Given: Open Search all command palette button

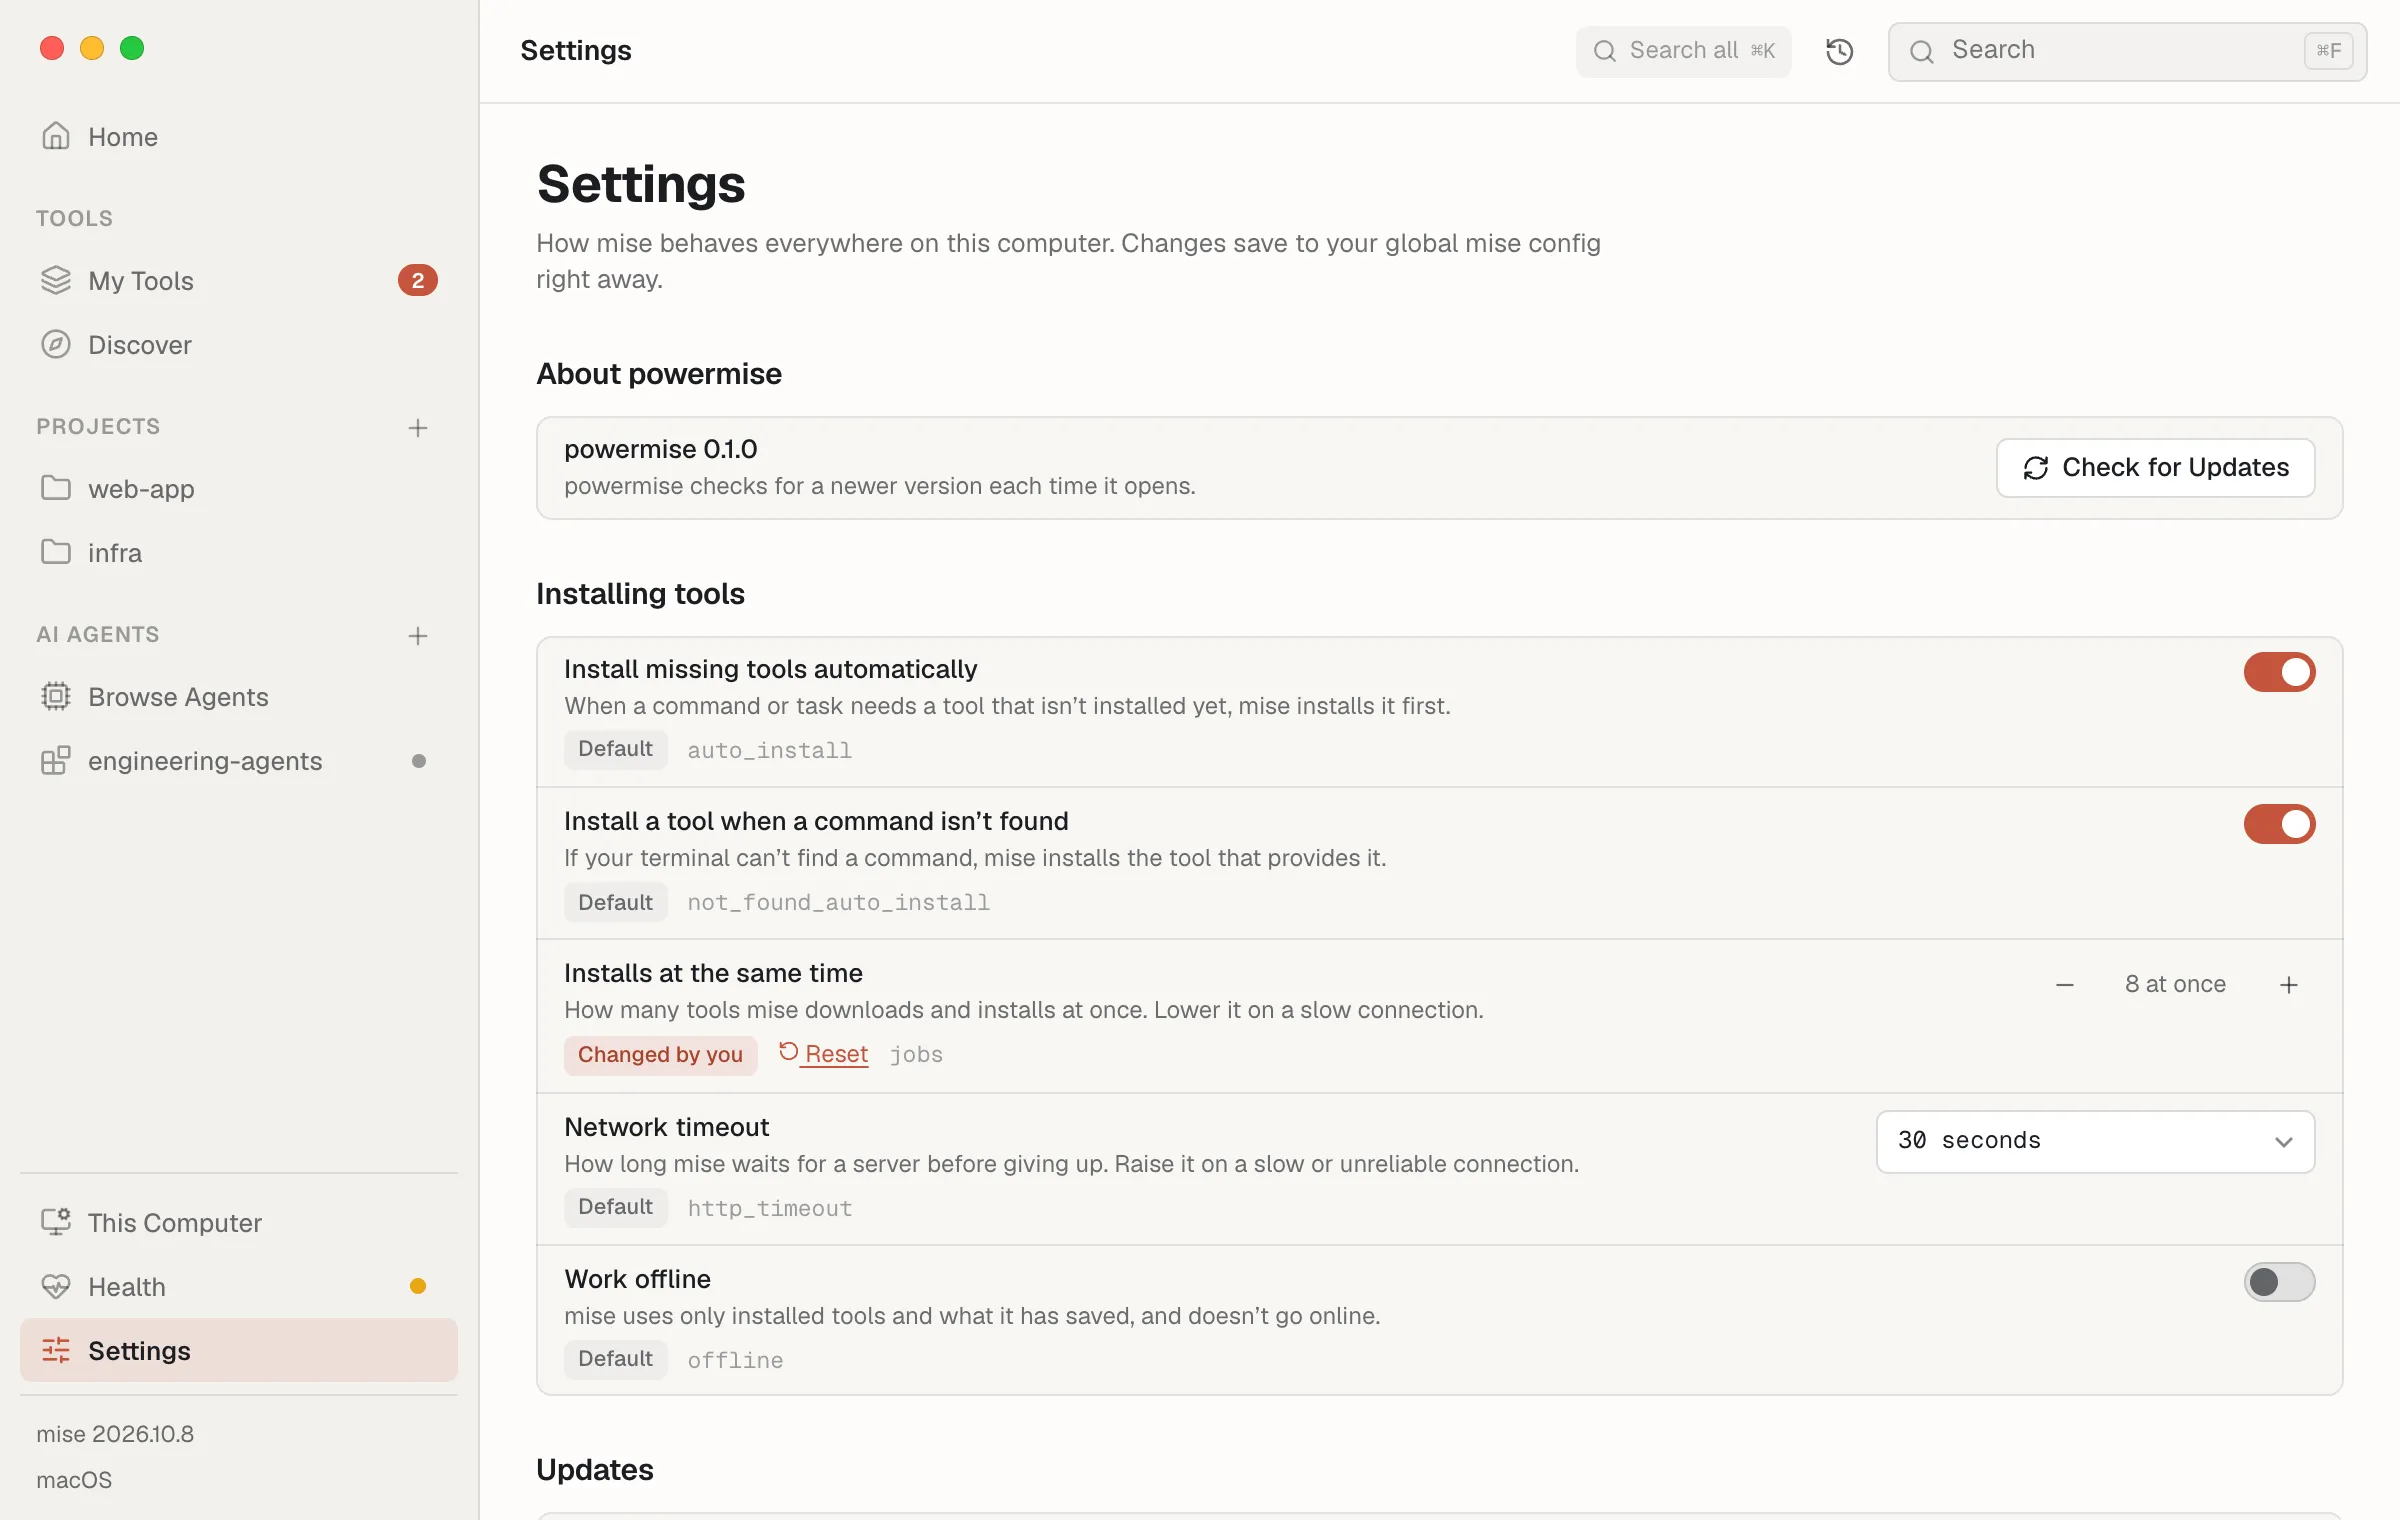Looking at the screenshot, I should click(x=1683, y=51).
